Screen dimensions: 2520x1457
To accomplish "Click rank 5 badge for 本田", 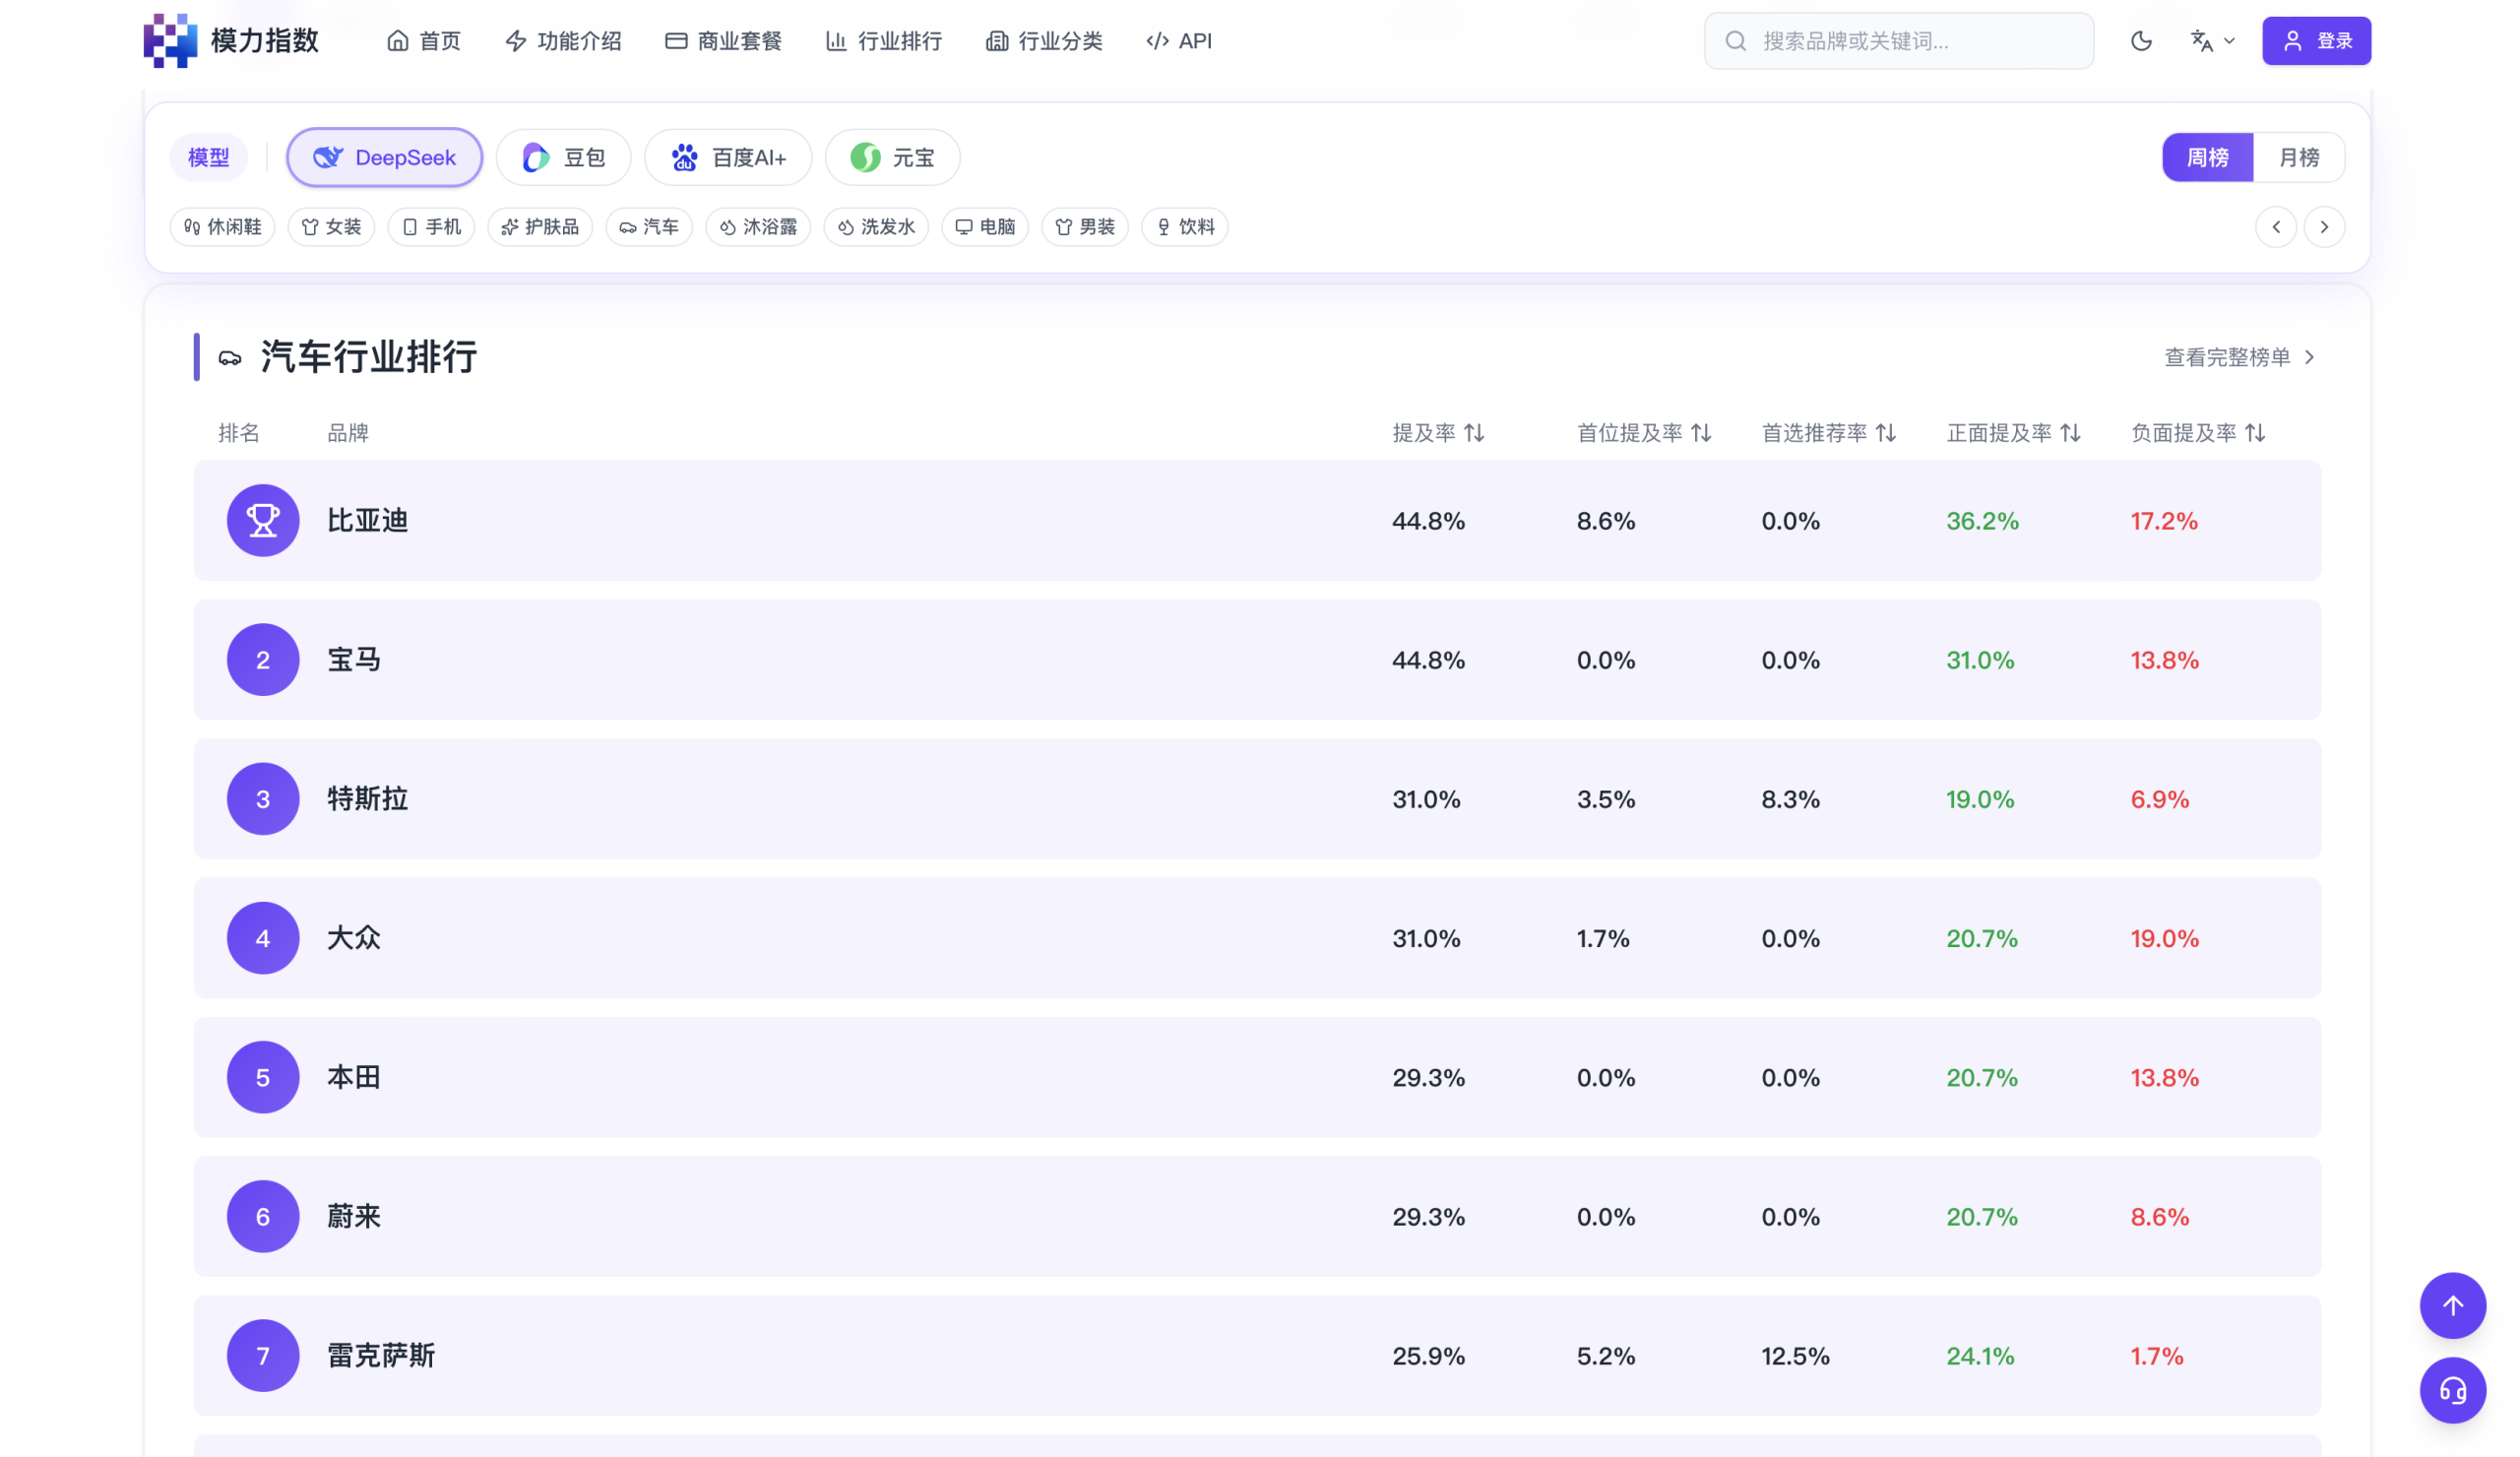I will [x=263, y=1077].
